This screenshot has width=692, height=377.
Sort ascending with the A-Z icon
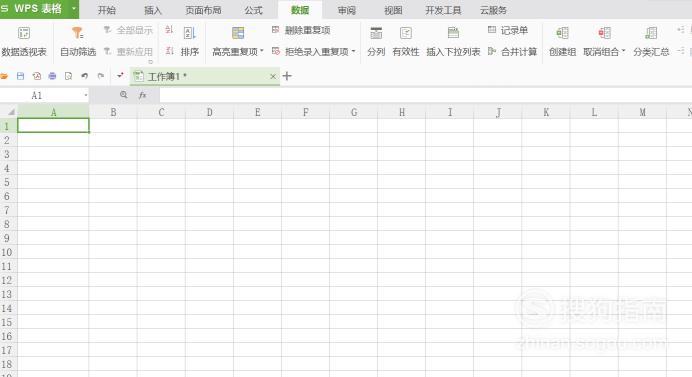pyautogui.click(x=169, y=30)
